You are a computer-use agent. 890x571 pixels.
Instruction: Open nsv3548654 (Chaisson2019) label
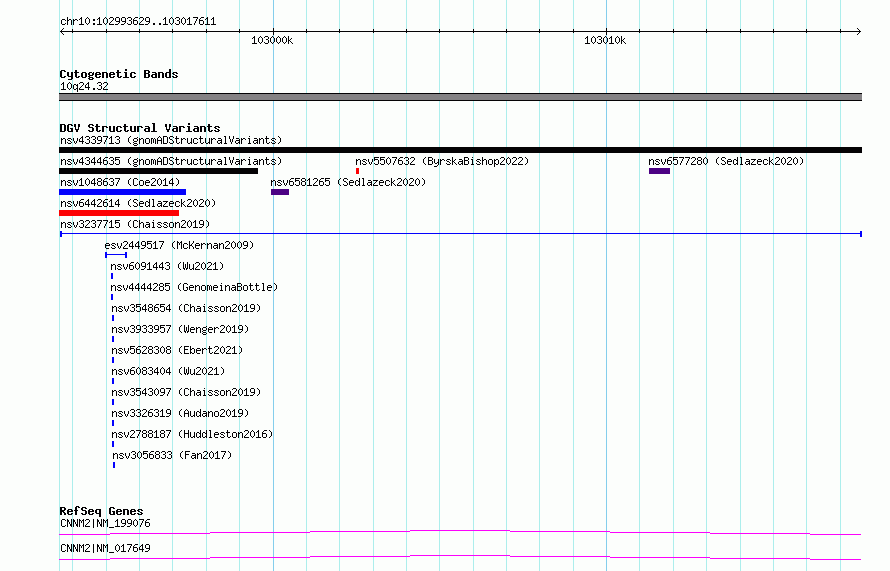[186, 308]
